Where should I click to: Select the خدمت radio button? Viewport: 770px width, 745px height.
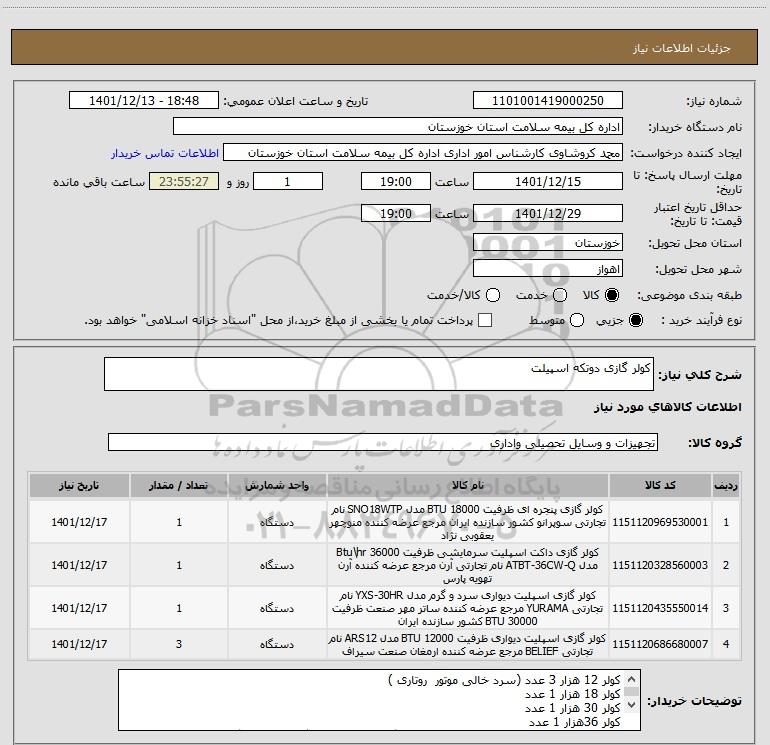pos(560,295)
